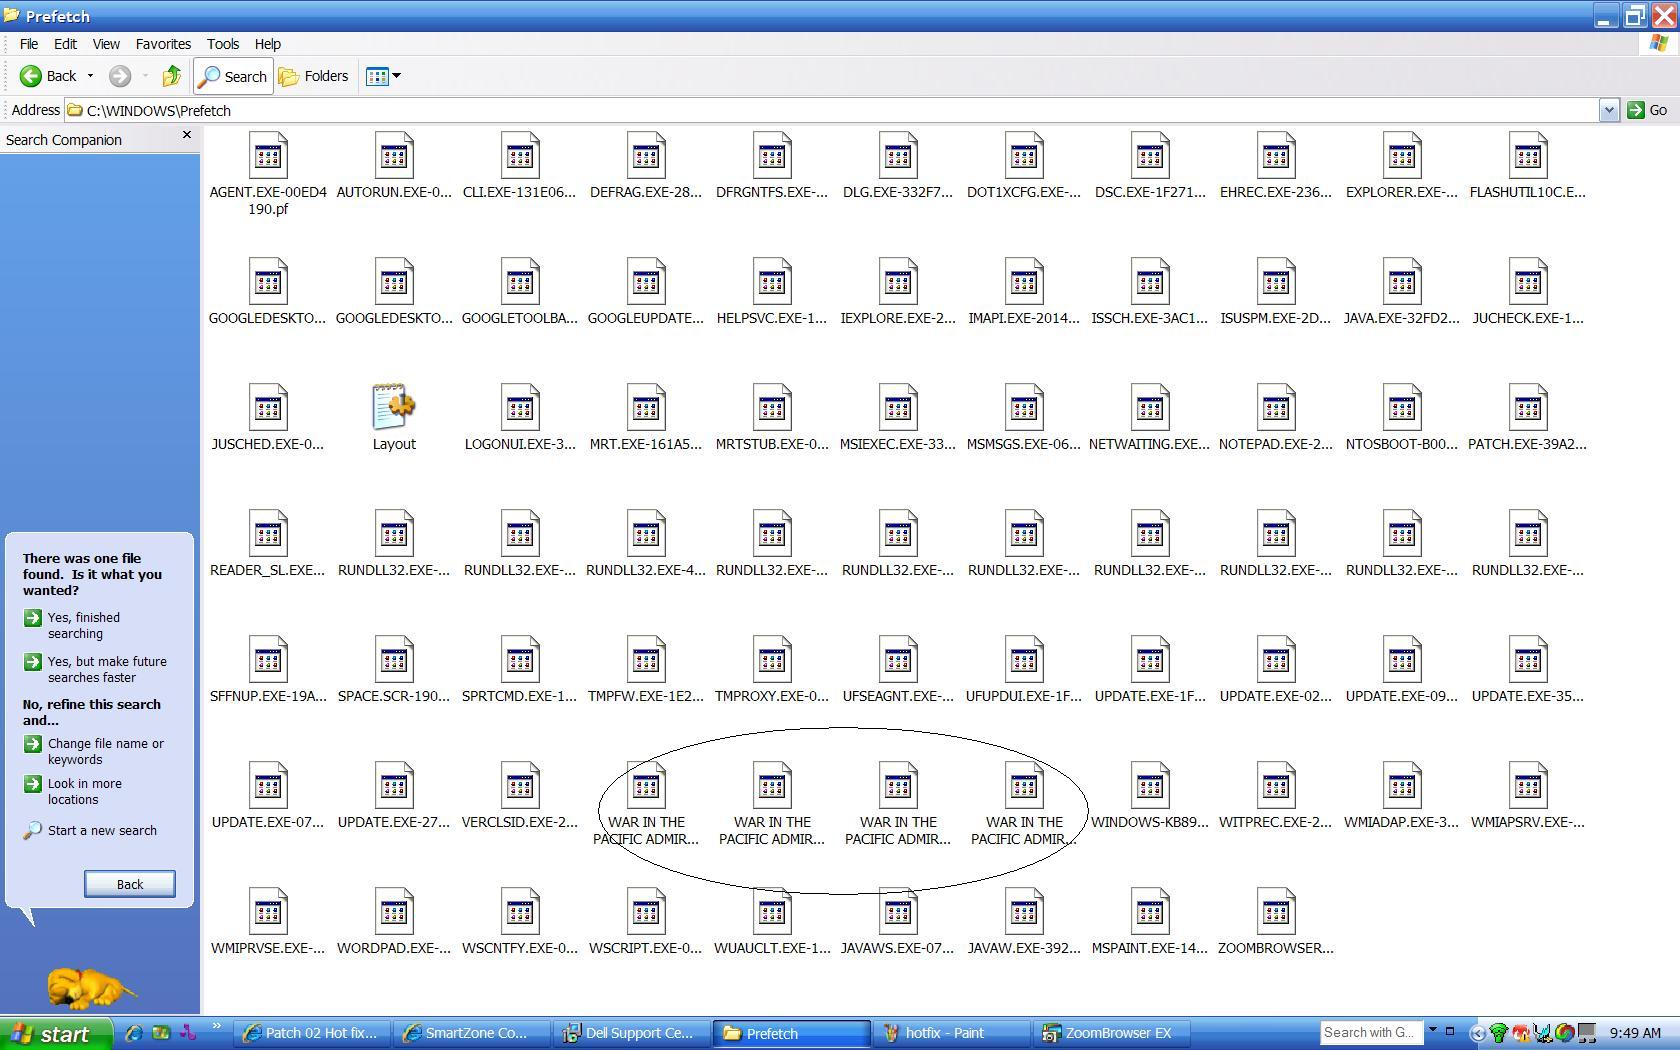The width and height of the screenshot is (1680, 1050).
Task: Open the Windows Start menu
Action: [56, 1033]
